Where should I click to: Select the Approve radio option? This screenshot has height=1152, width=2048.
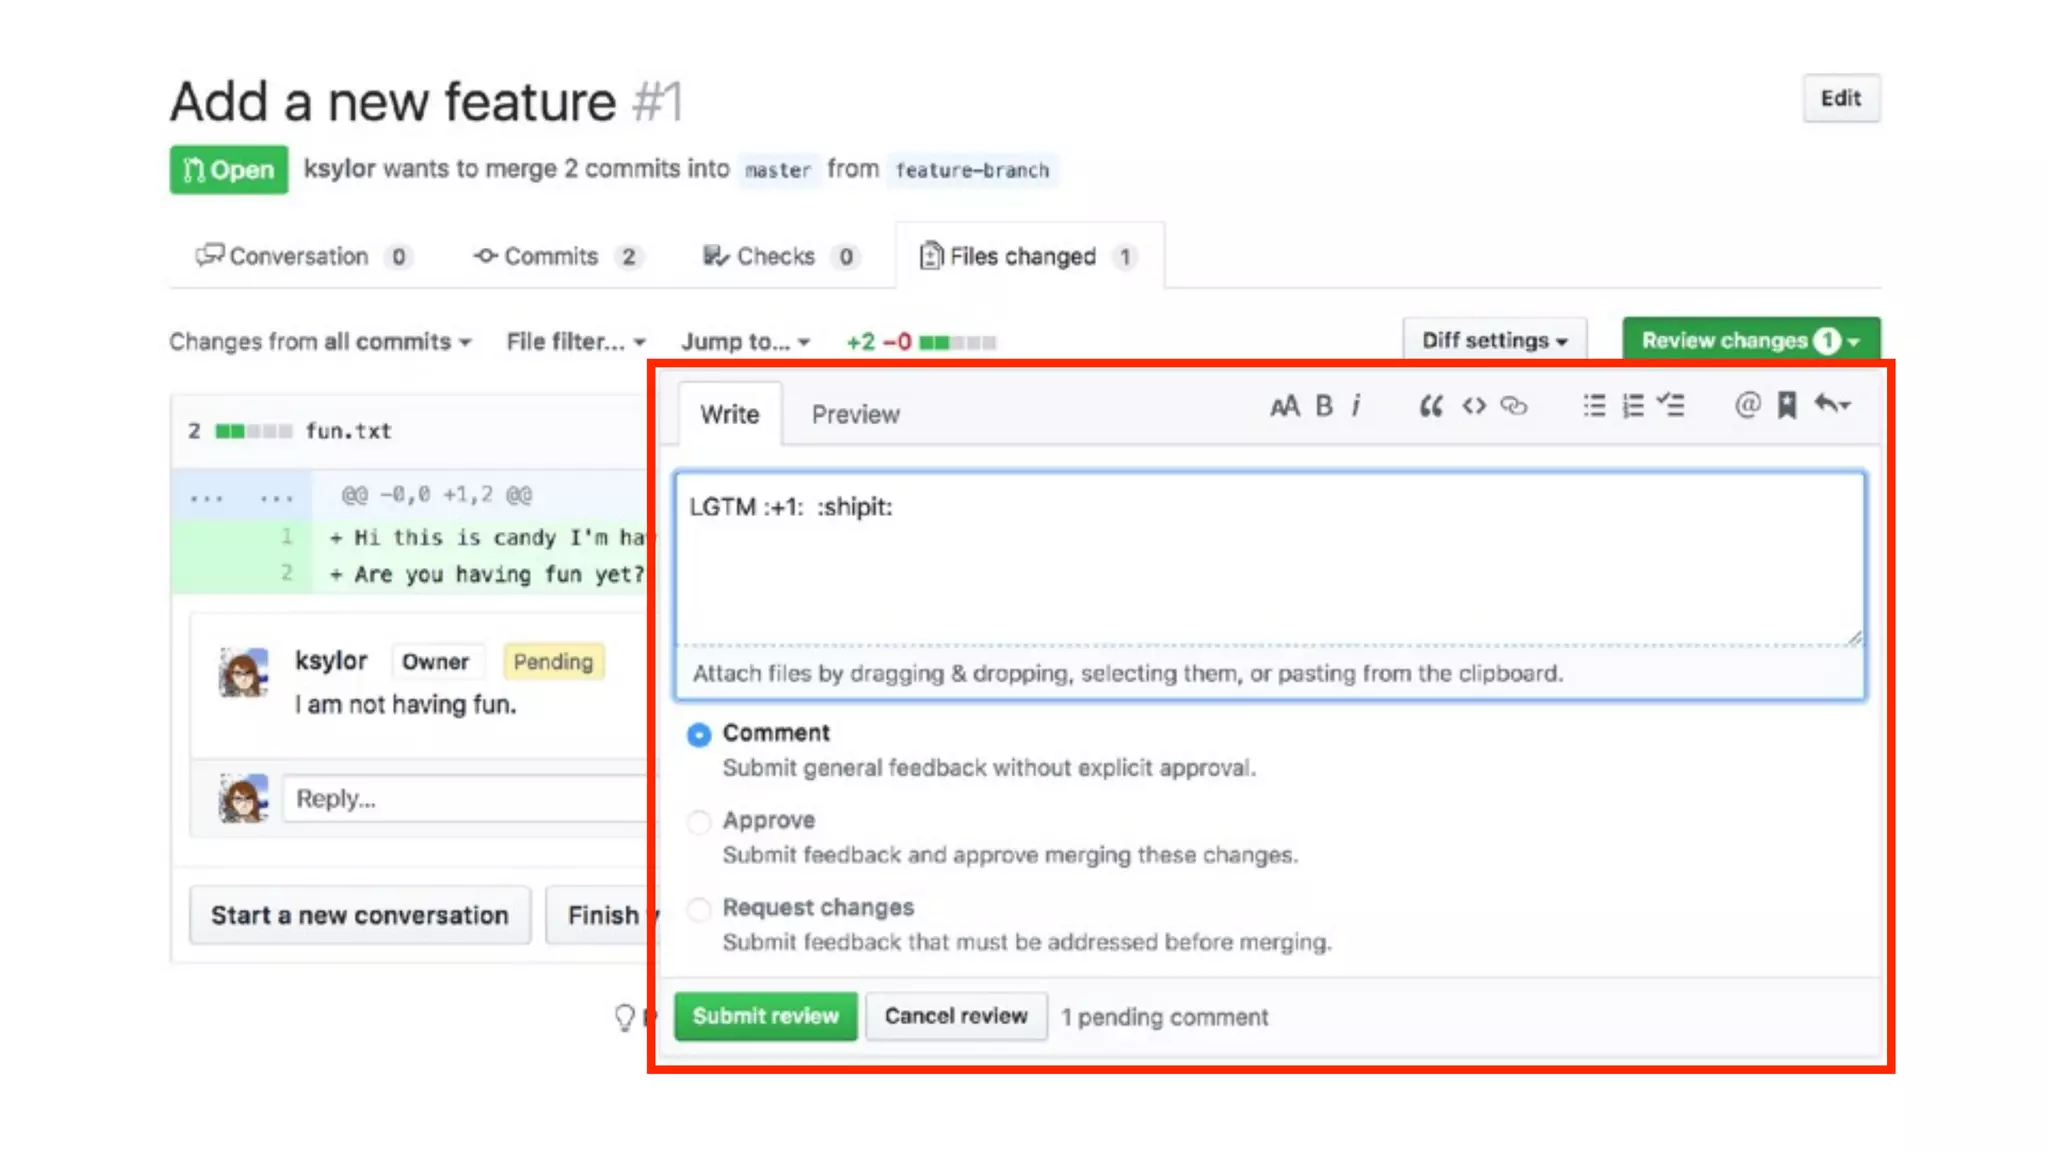[x=699, y=822]
